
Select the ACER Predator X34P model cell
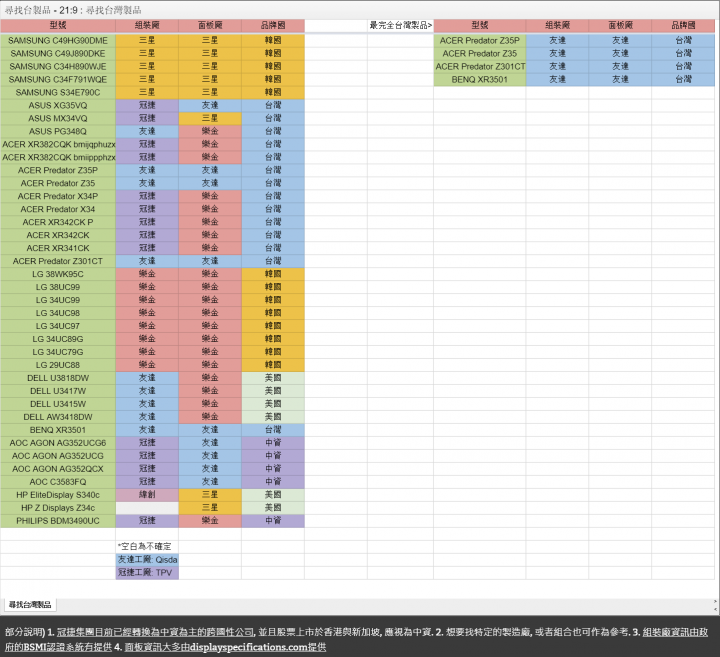(58, 196)
